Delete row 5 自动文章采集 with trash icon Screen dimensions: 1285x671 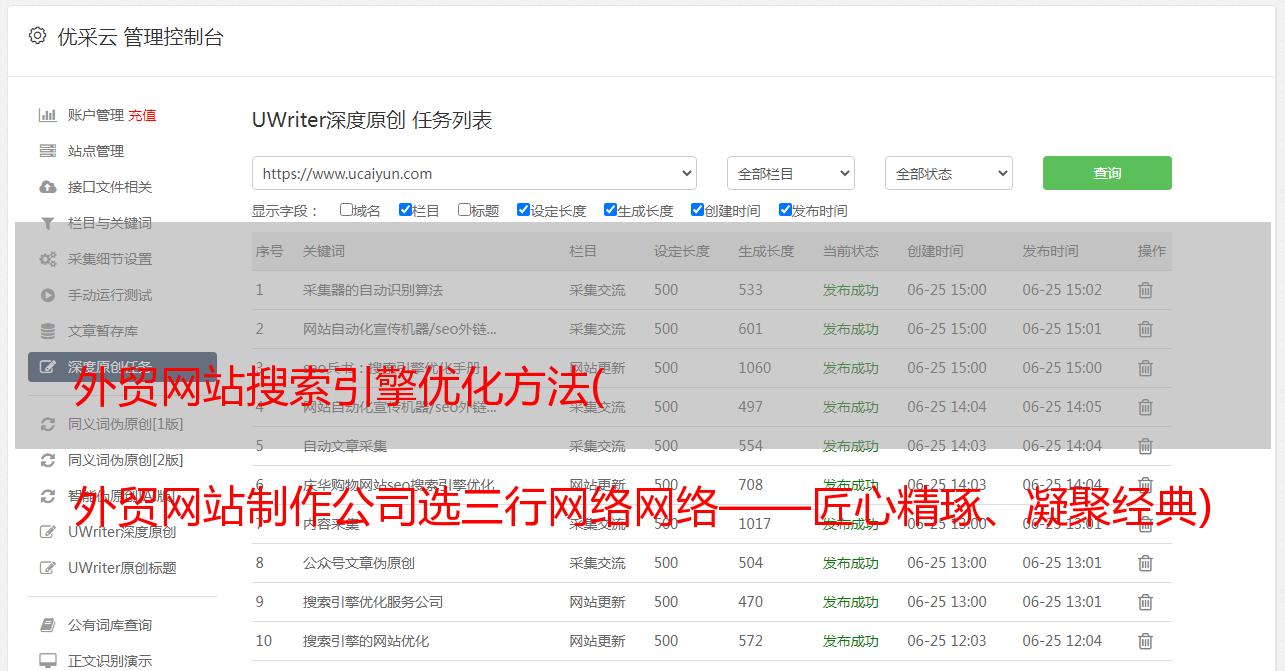point(1146,446)
